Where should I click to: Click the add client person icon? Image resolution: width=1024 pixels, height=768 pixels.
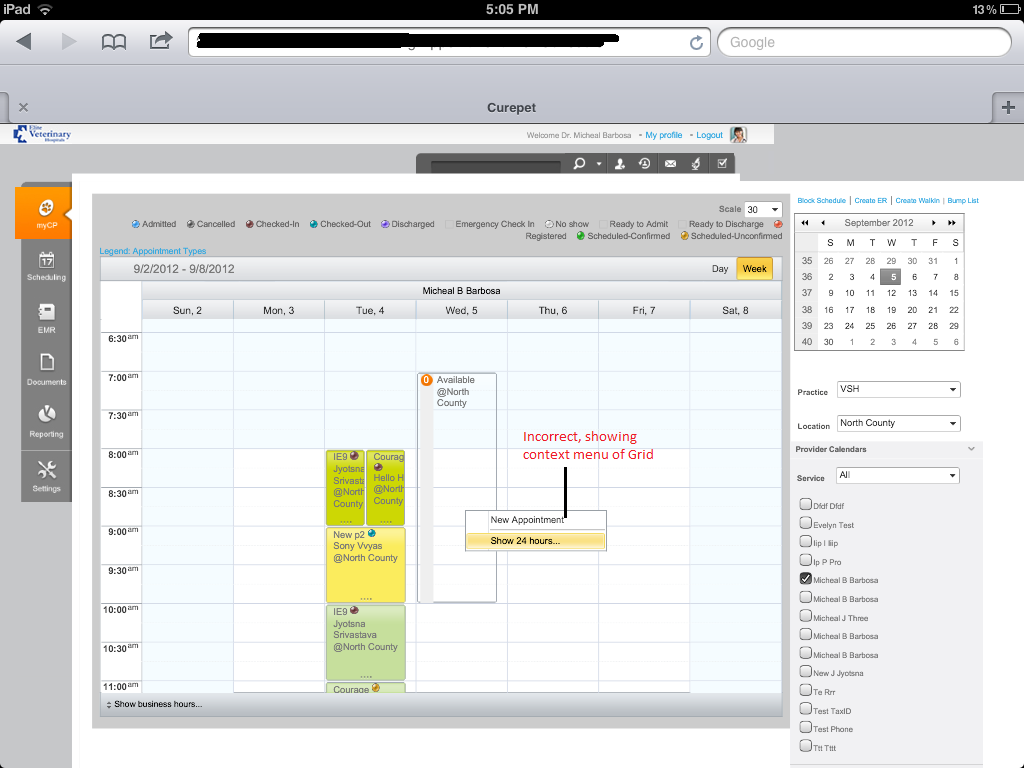620,163
